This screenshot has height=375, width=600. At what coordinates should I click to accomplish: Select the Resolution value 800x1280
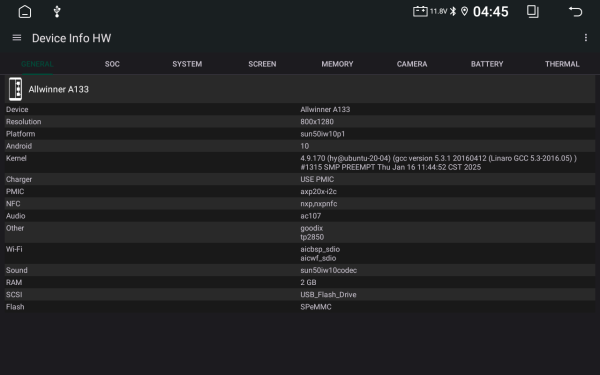[x=317, y=122]
